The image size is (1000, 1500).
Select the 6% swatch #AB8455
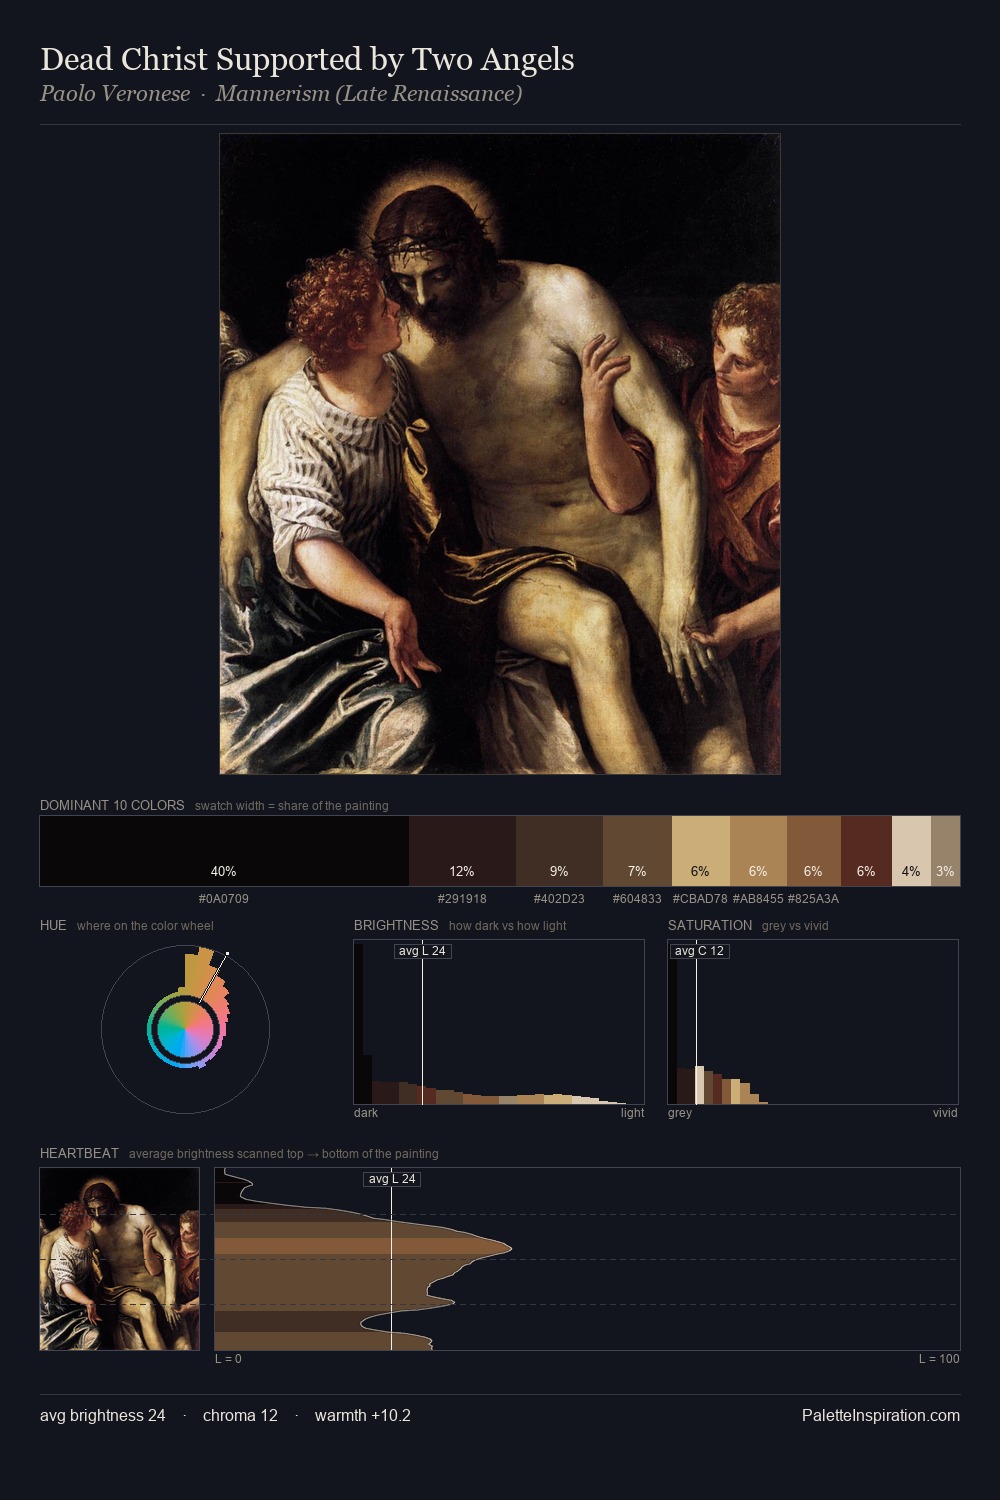click(x=758, y=851)
